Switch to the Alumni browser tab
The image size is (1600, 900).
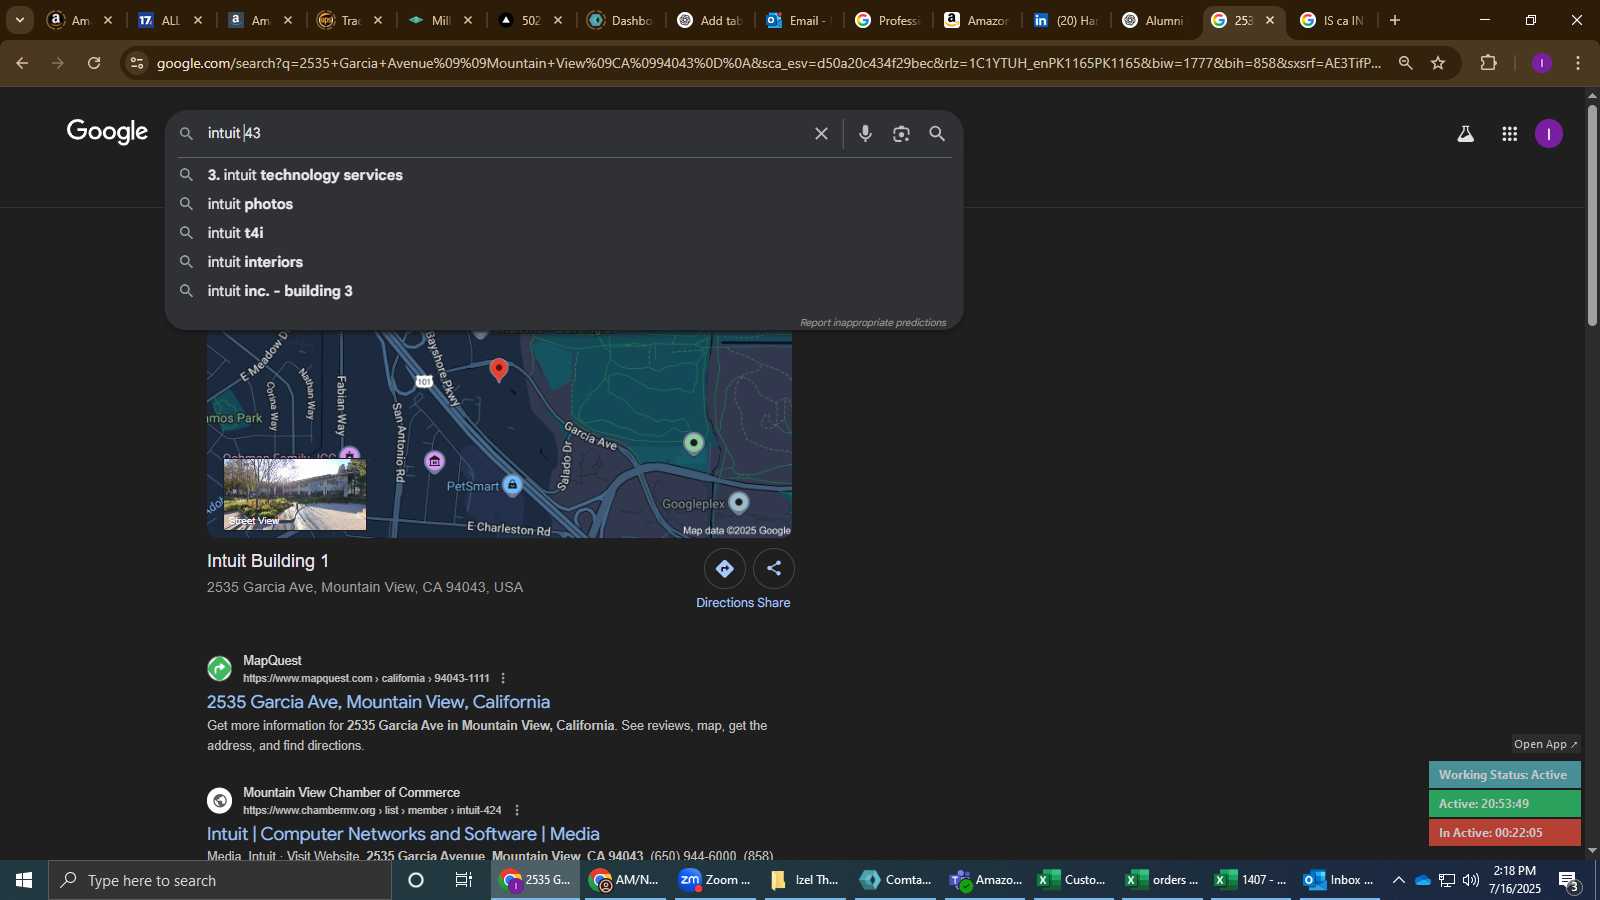(x=1155, y=20)
